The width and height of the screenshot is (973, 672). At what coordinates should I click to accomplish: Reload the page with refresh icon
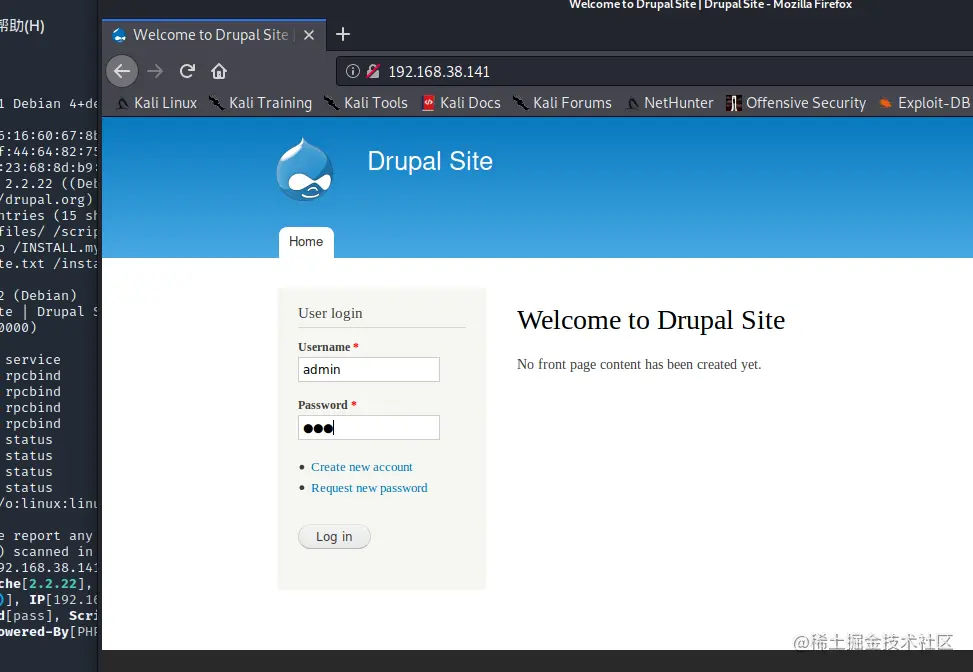[x=187, y=71]
